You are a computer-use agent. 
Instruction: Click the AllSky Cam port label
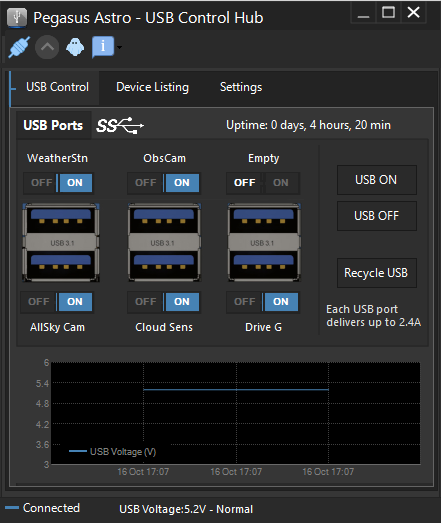57,327
